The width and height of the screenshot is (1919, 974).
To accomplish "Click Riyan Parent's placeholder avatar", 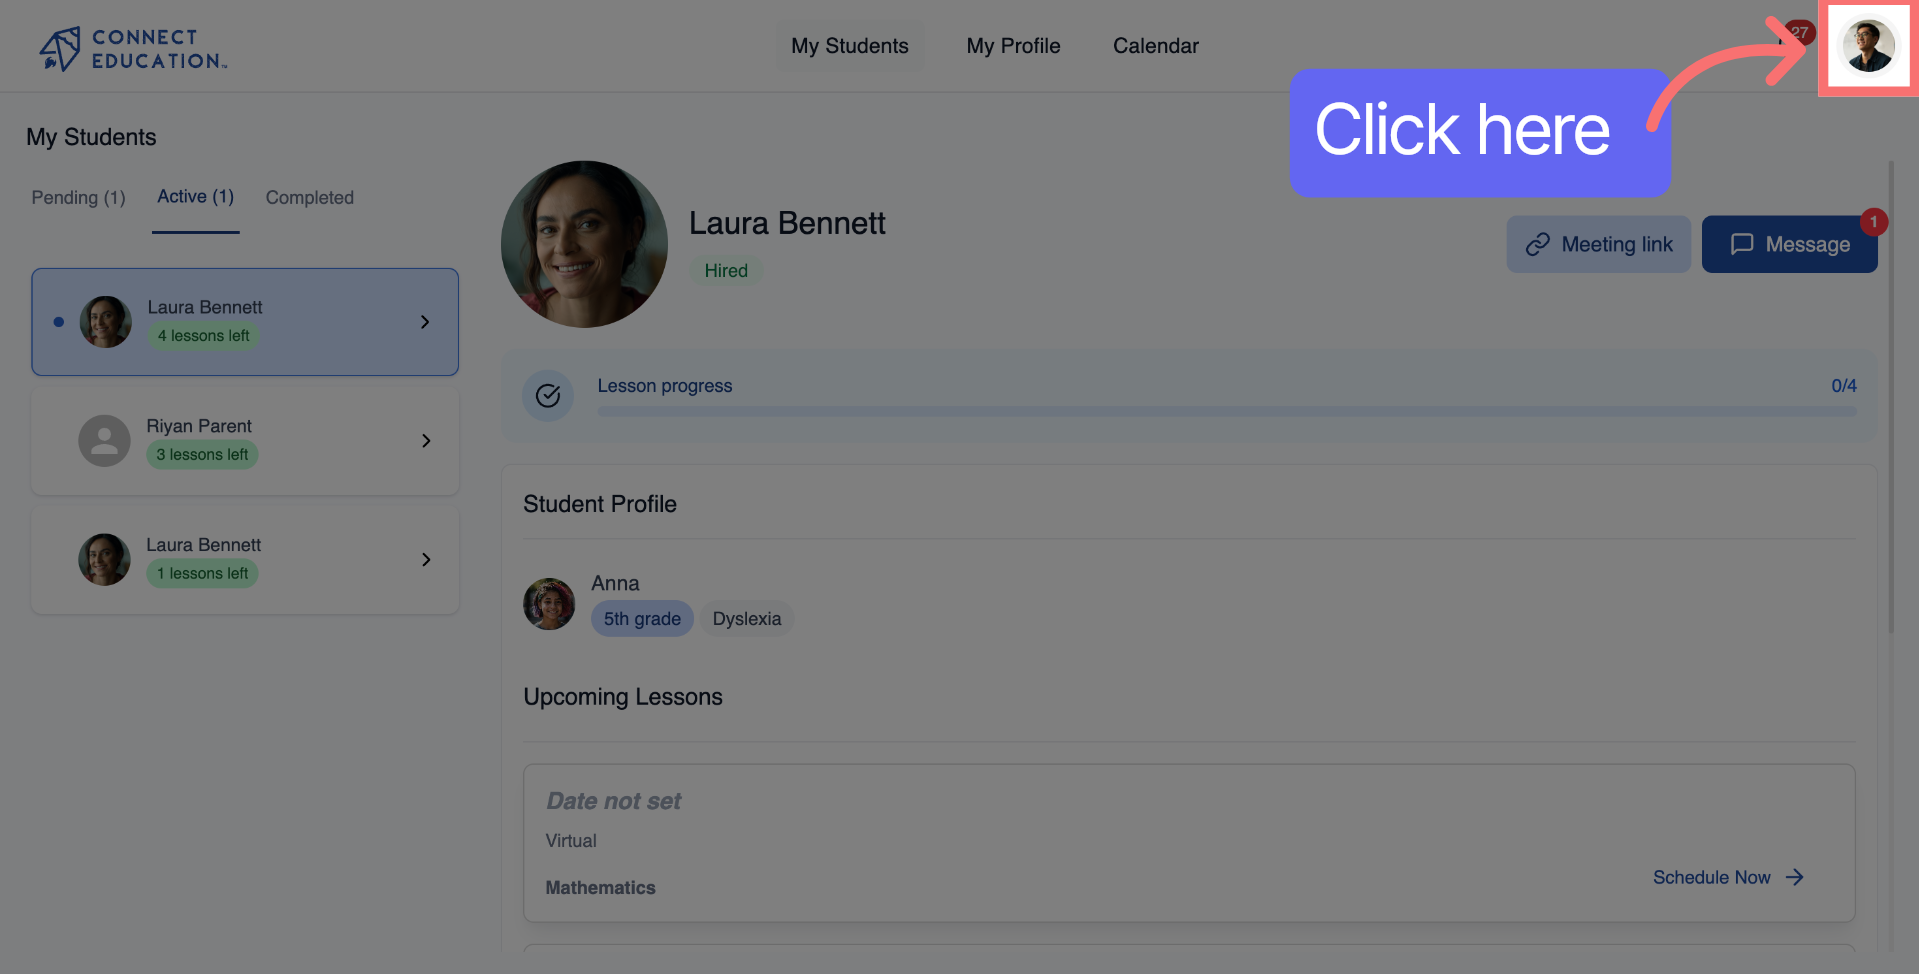I will [x=105, y=441].
